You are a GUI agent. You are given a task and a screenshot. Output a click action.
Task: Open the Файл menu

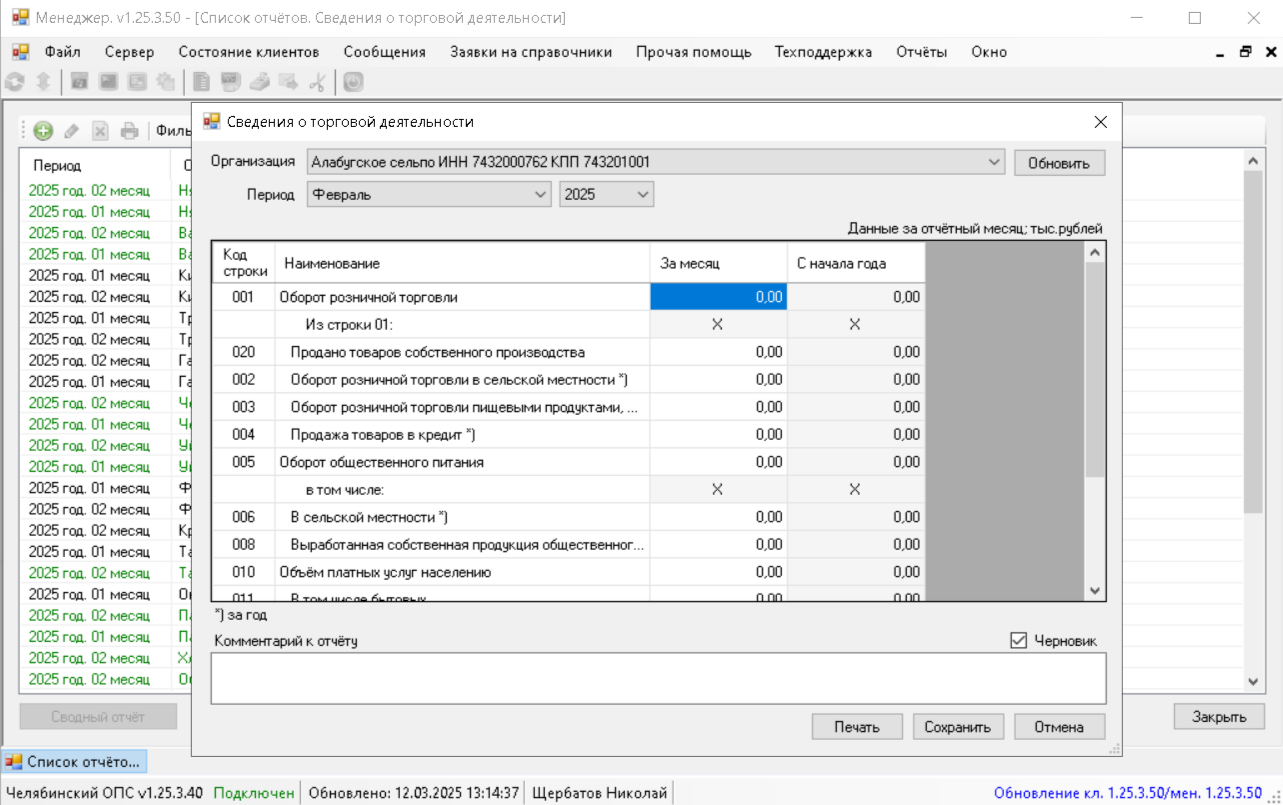pos(62,52)
